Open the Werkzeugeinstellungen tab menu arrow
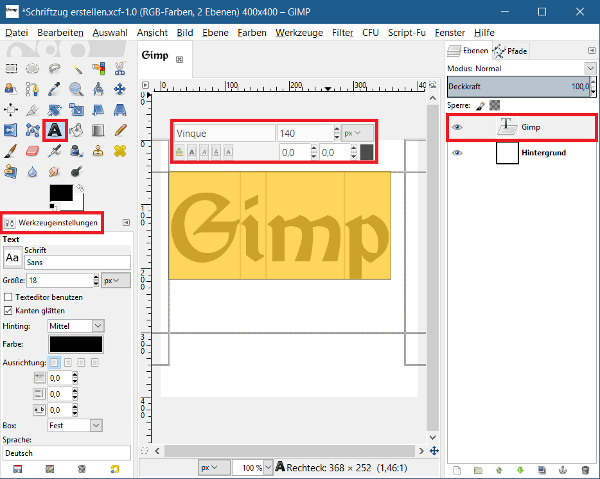This screenshot has height=479, width=600. click(126, 223)
